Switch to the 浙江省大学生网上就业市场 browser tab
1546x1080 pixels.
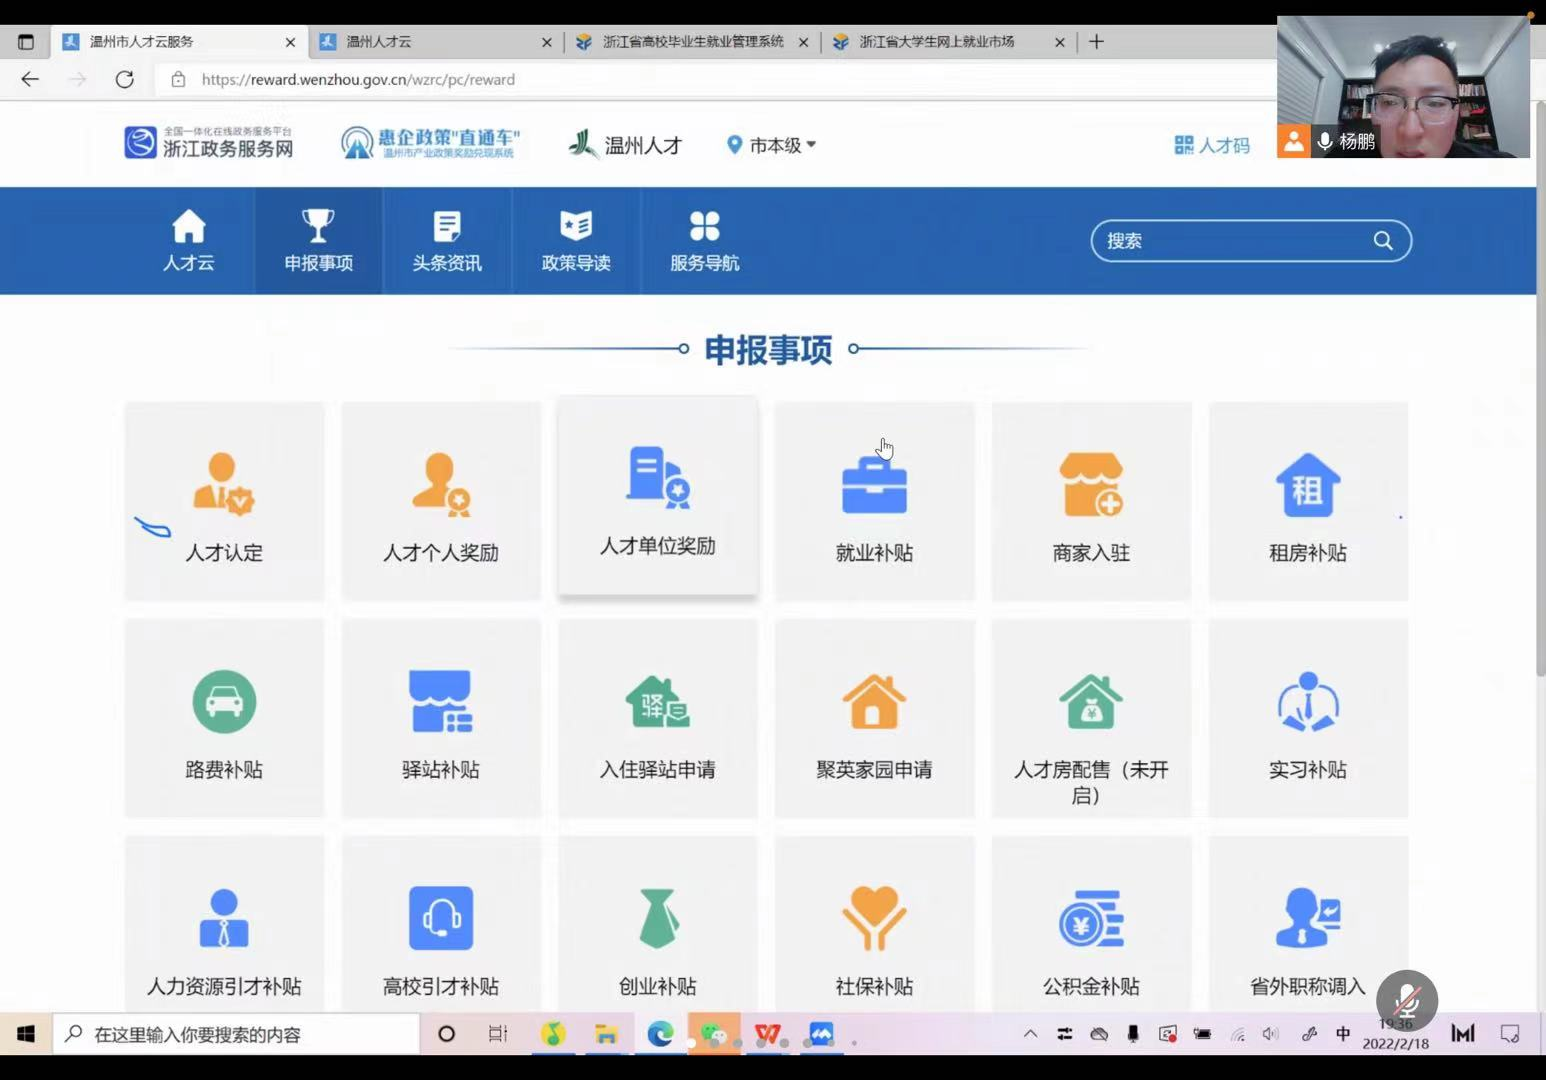[937, 42]
